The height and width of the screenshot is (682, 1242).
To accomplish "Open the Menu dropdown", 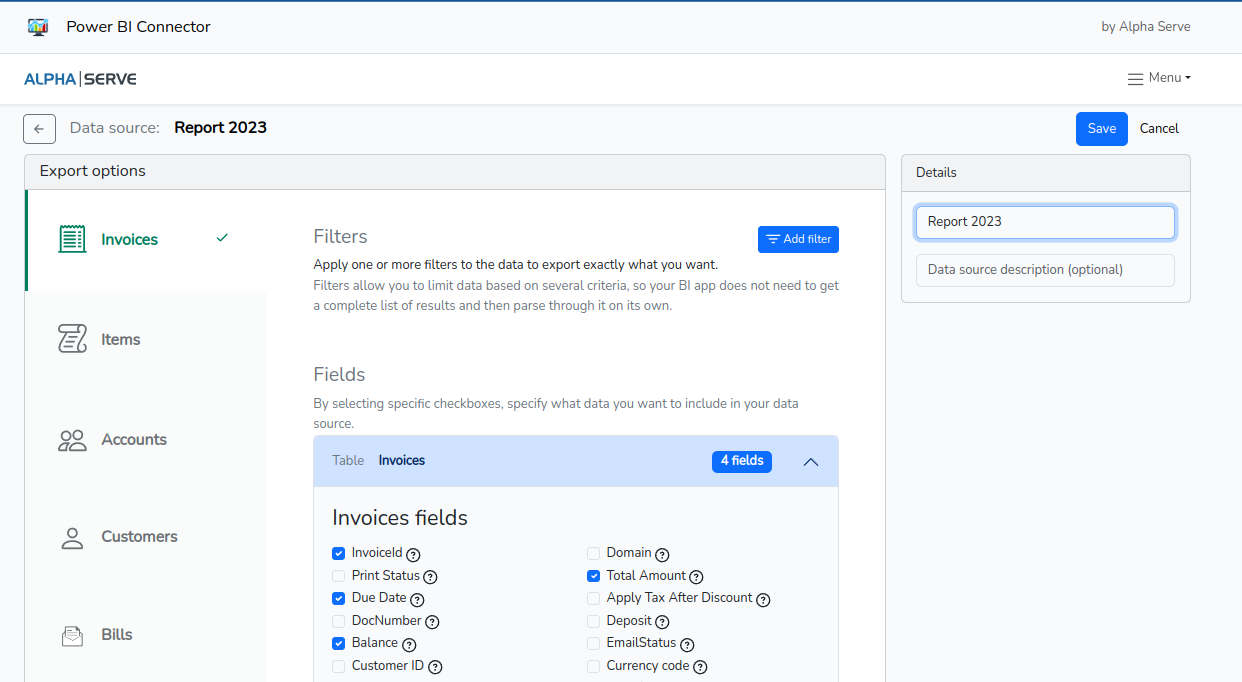I will point(1160,77).
